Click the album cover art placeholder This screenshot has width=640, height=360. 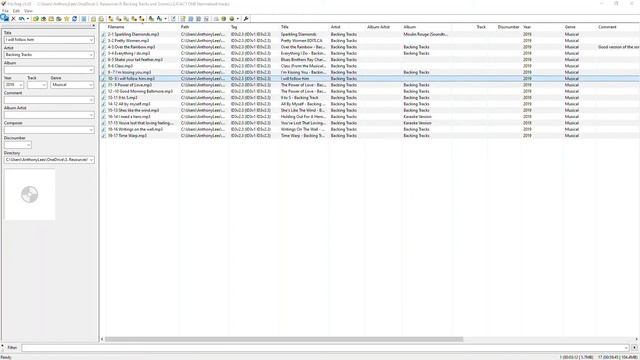pos(29,195)
